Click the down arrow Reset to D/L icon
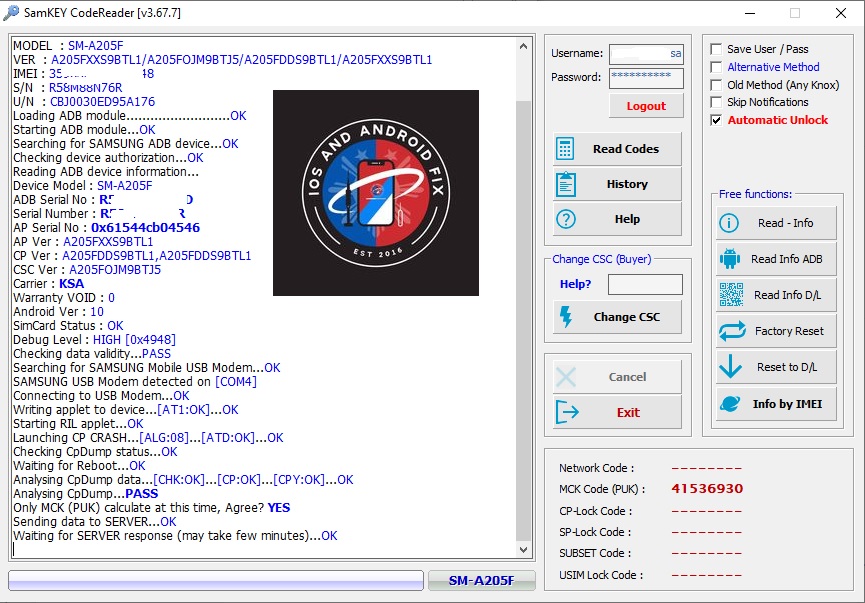The width and height of the screenshot is (865, 603). point(730,367)
